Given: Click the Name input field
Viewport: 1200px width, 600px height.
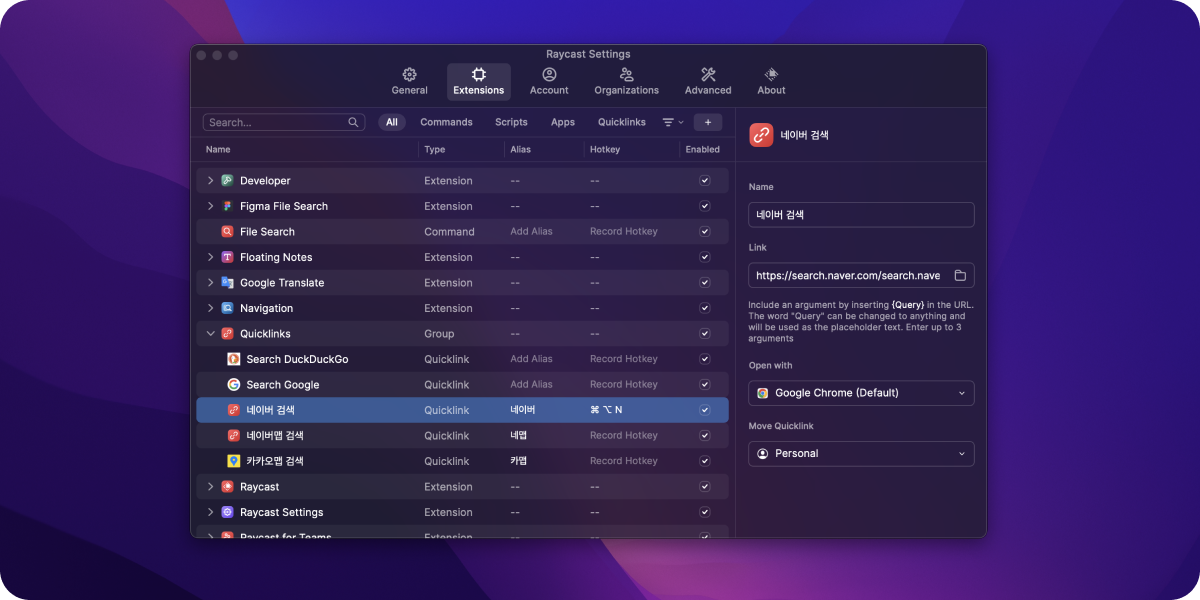Looking at the screenshot, I should pyautogui.click(x=861, y=215).
